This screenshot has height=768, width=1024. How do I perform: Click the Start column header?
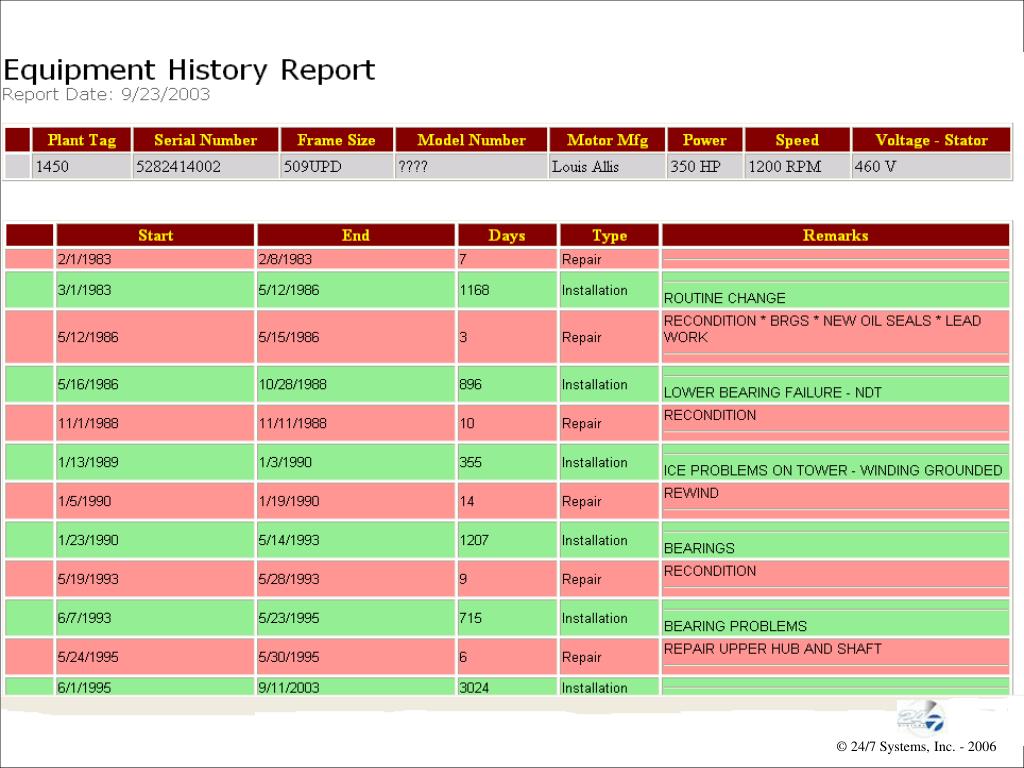coord(155,235)
